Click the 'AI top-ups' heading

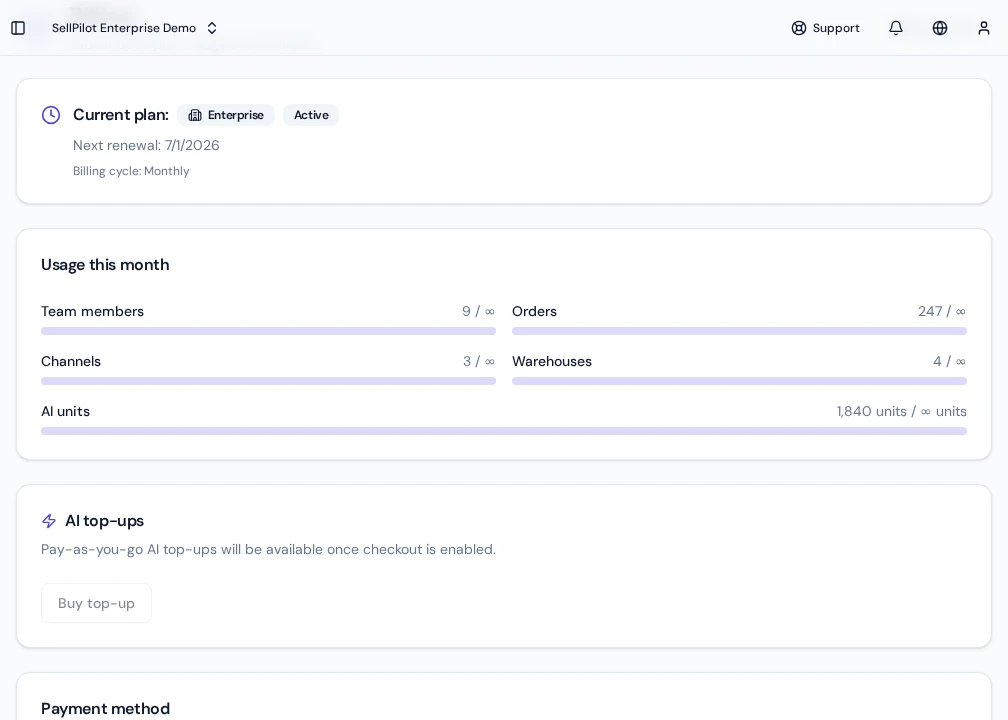104,521
